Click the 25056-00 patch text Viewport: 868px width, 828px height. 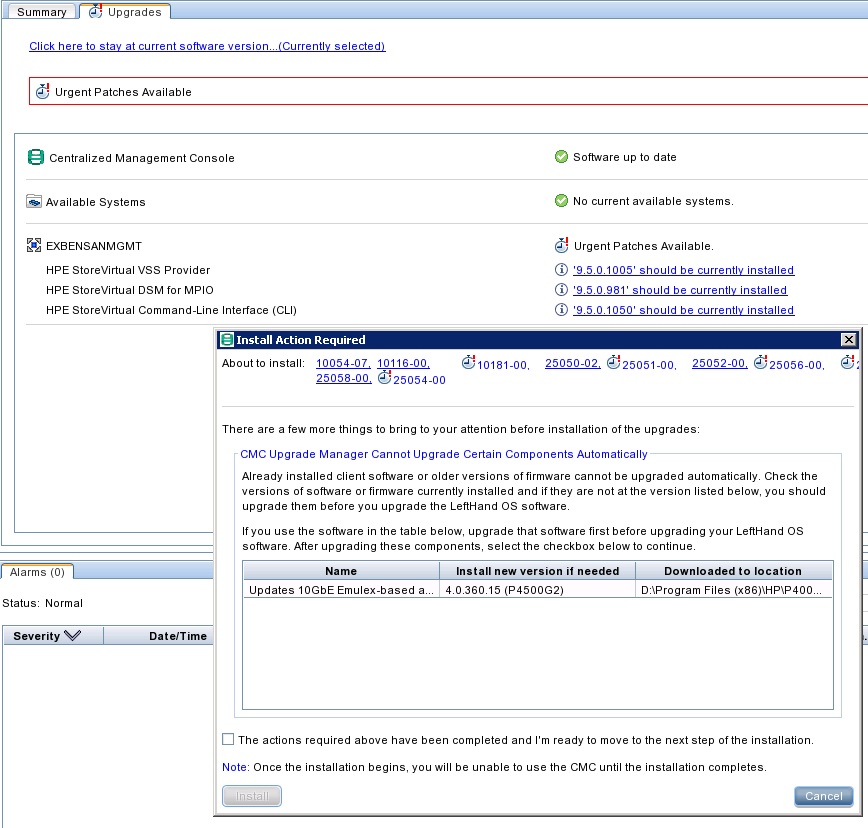click(797, 365)
